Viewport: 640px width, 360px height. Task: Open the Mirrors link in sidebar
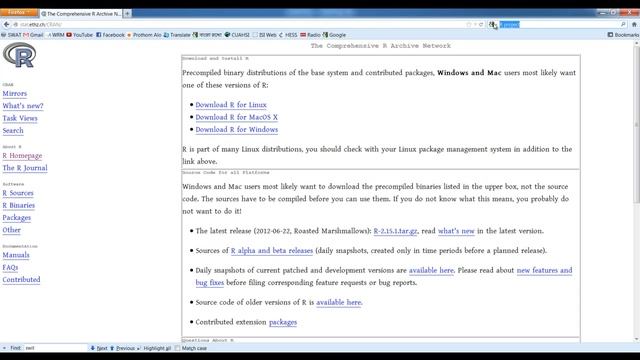[x=15, y=93]
